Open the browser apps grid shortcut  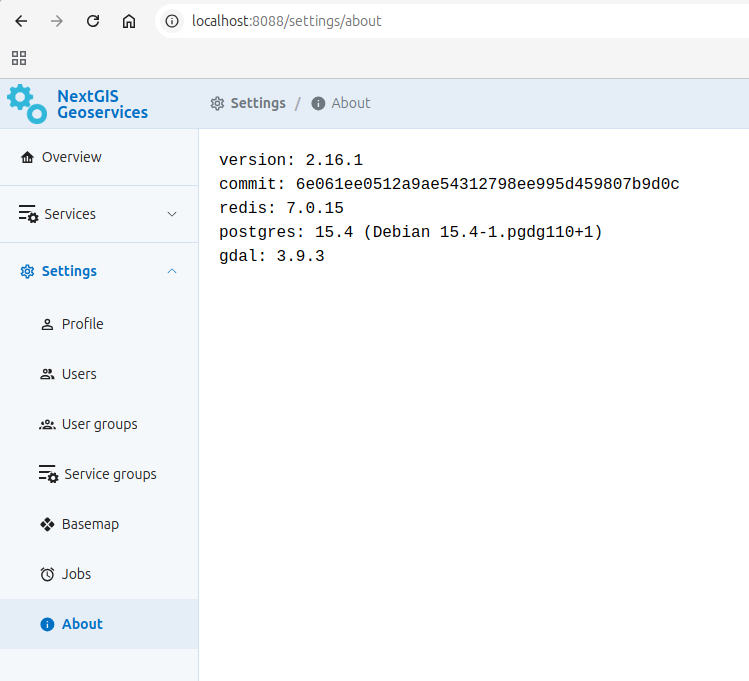(x=19, y=58)
